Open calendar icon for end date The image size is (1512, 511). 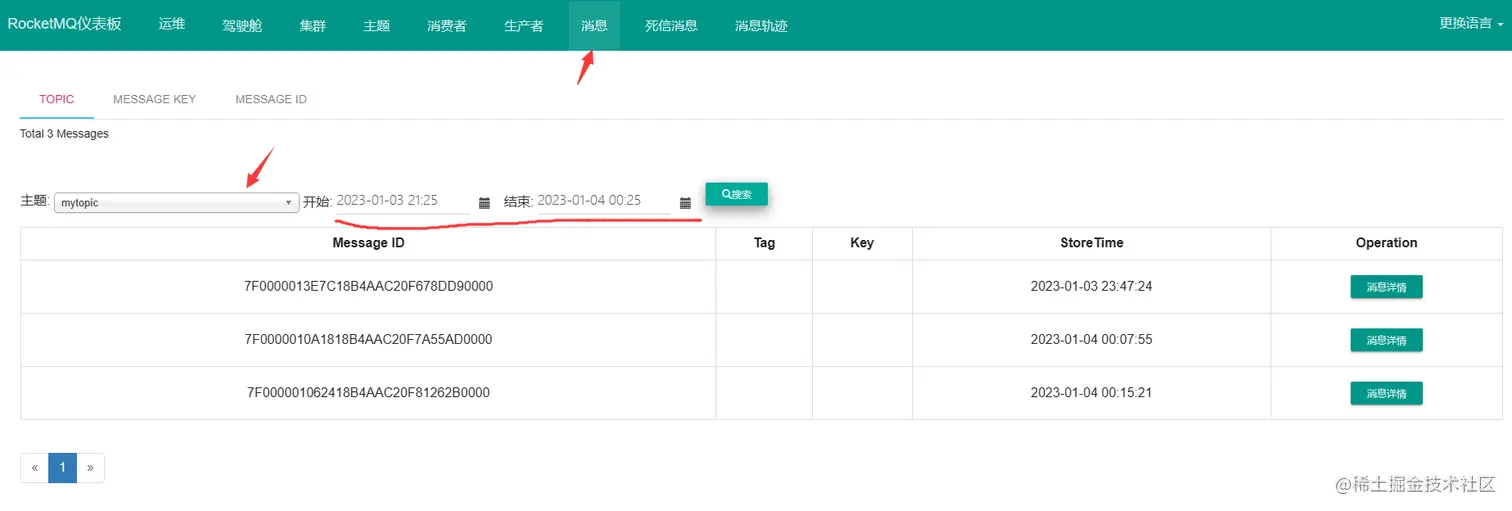pyautogui.click(x=685, y=203)
